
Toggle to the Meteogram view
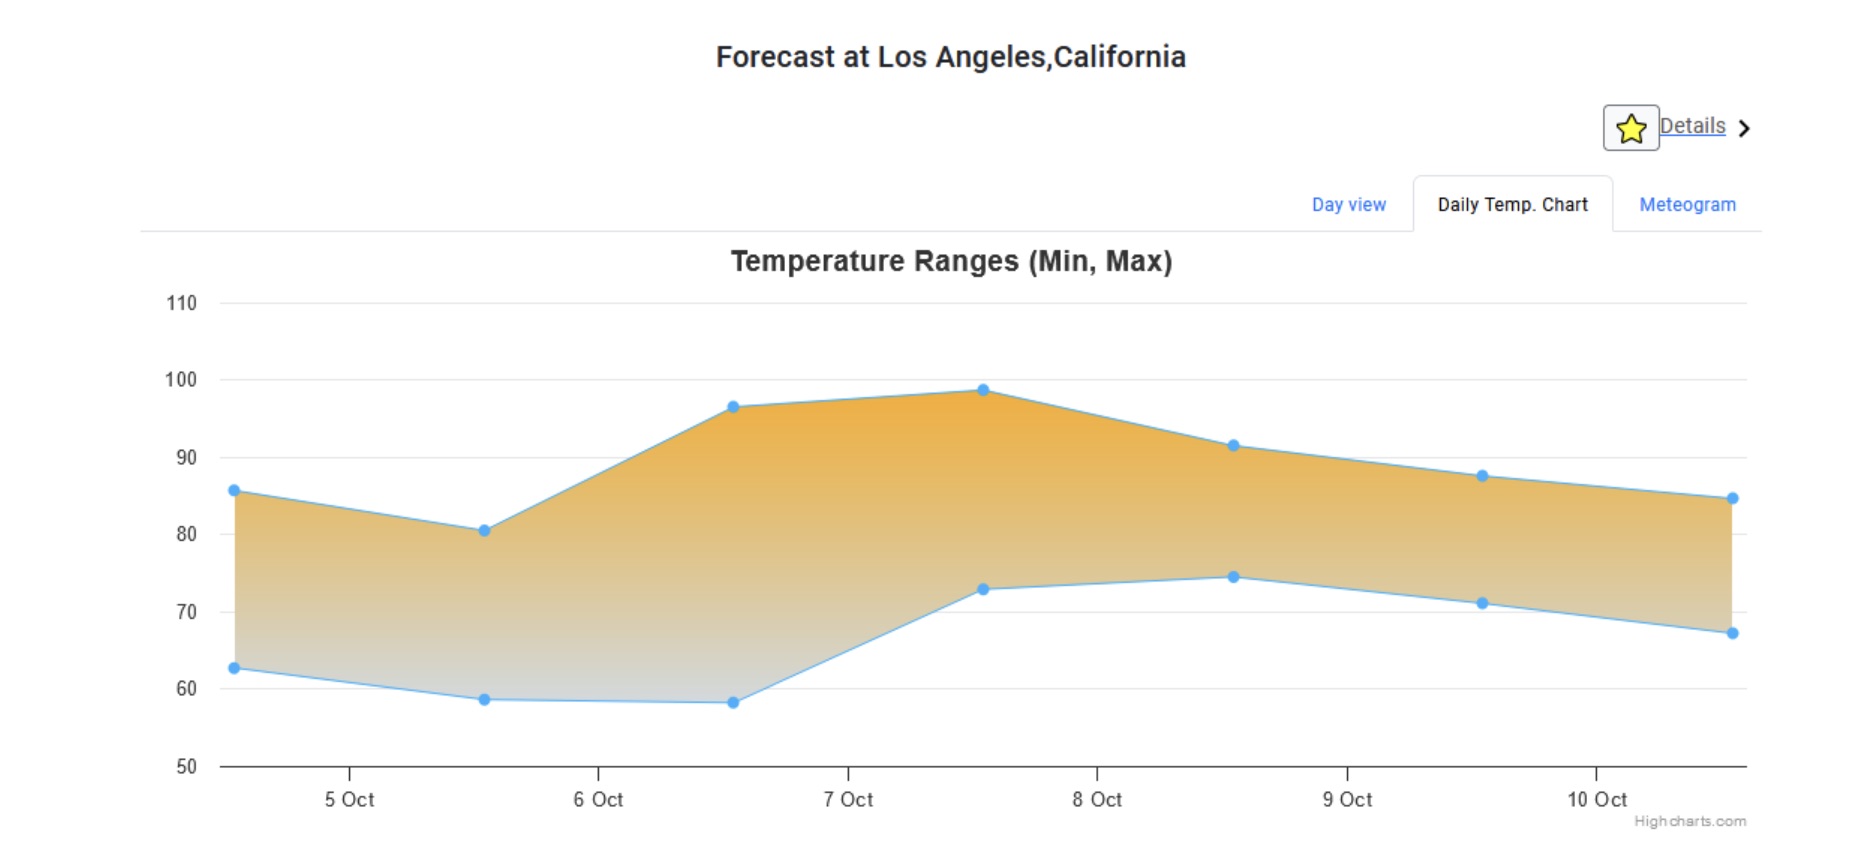1687,204
